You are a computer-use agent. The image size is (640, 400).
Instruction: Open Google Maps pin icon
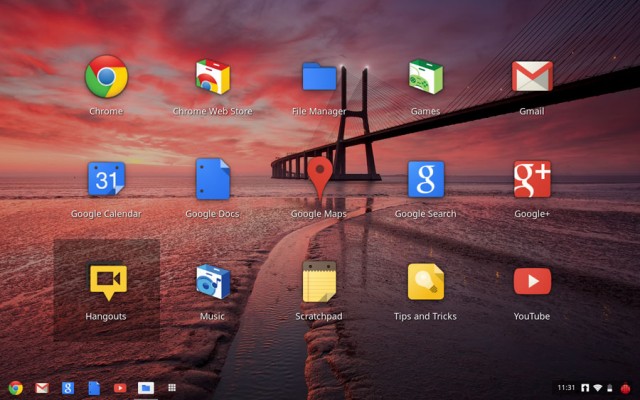click(319, 178)
